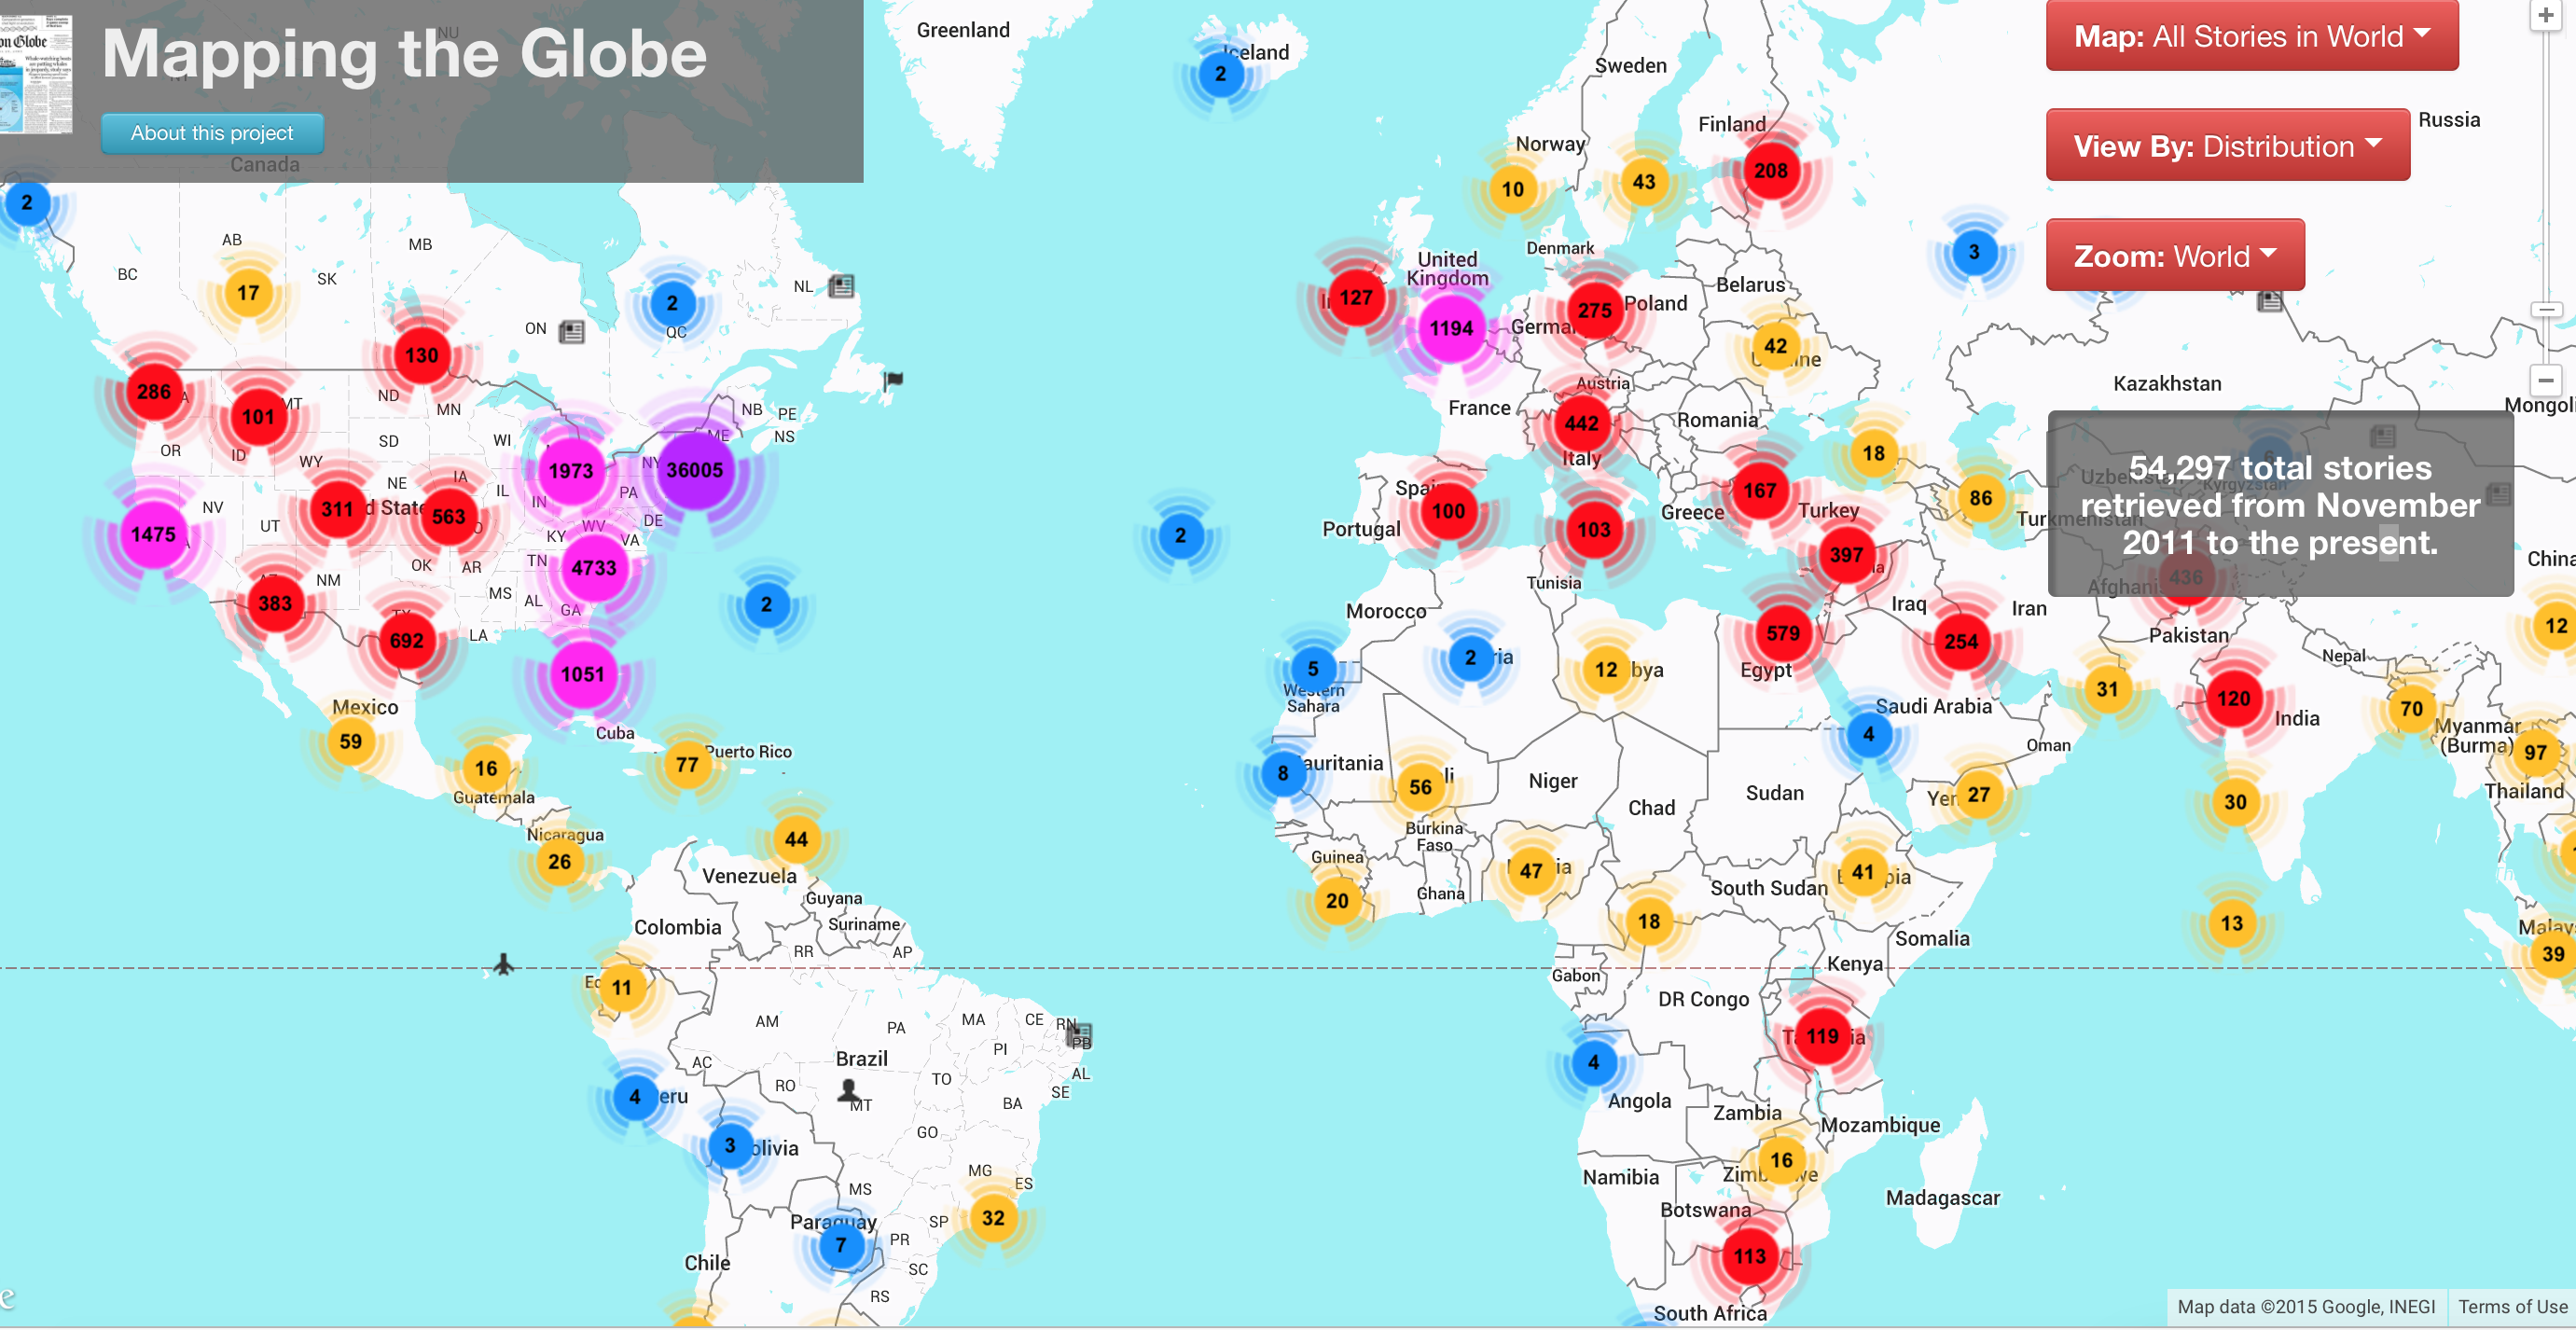
Task: Click the 1475 cluster in California
Action: point(153,535)
